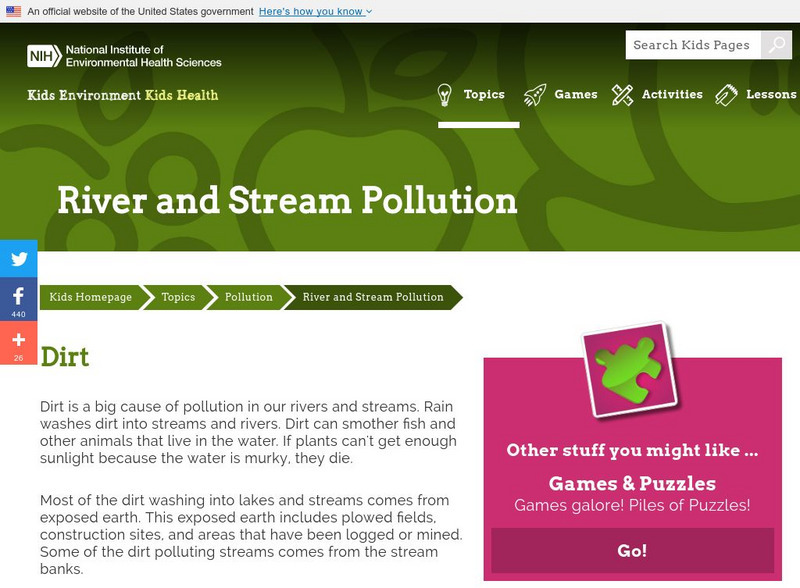Click the NIH logo badge
Image resolution: width=800 pixels, height=588 pixels.
(44, 55)
